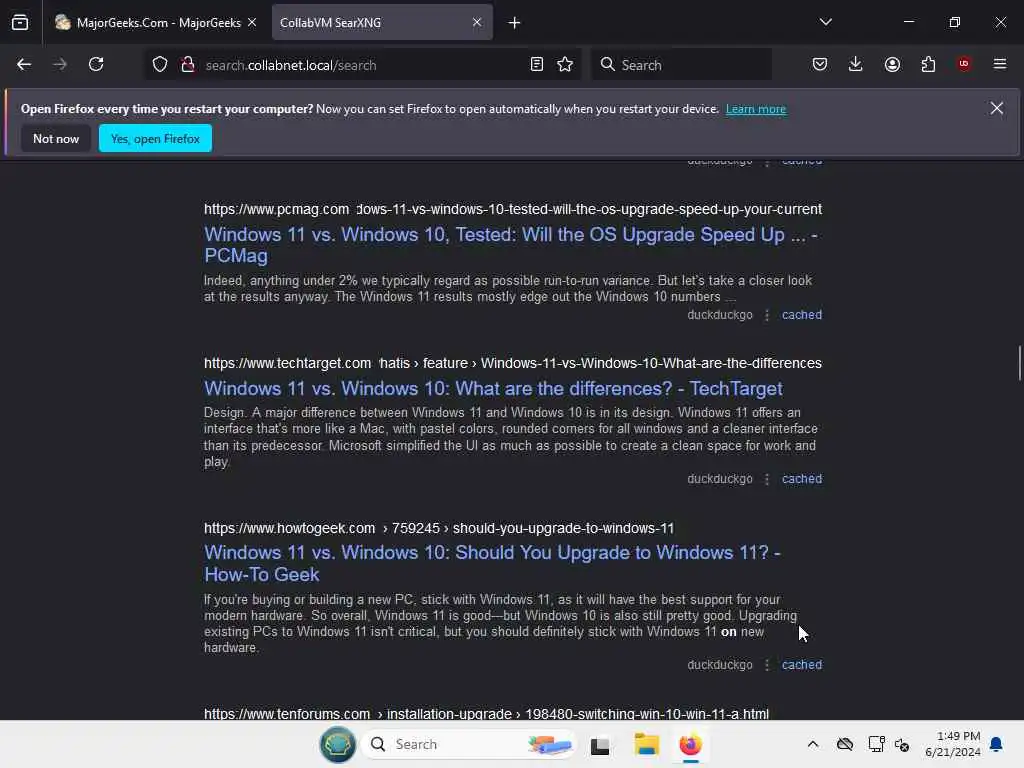Screen dimensions: 1024x768
Task: Toggle Reader View icon
Action: (536, 64)
